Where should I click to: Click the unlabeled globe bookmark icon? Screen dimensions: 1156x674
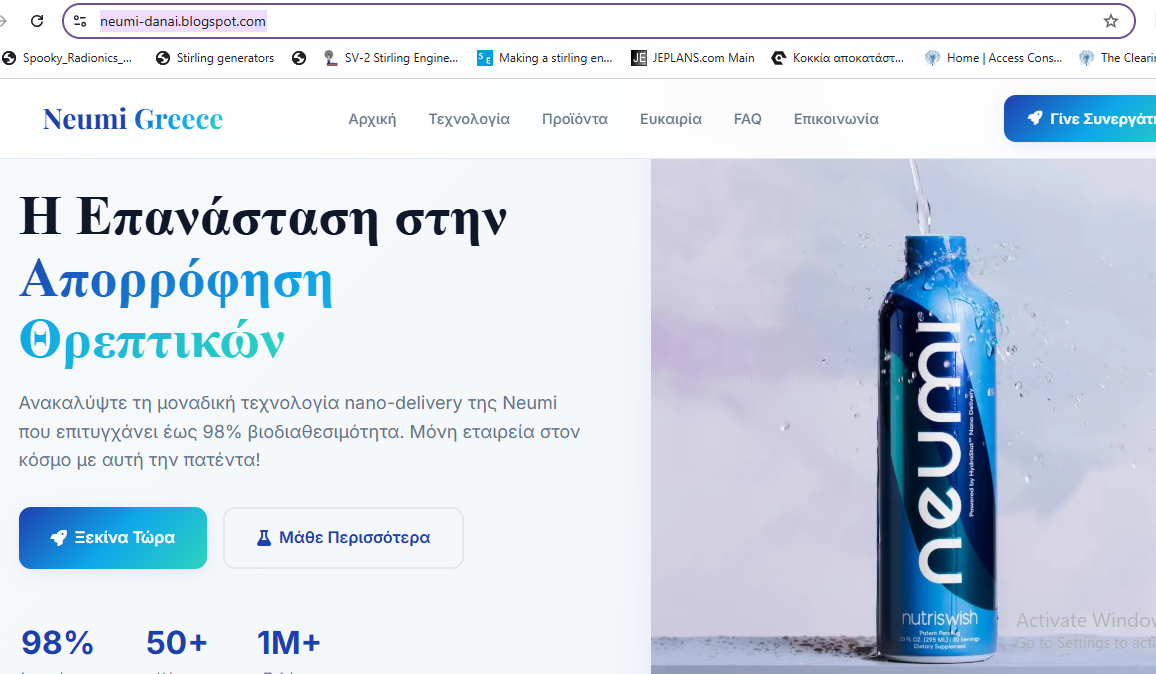pos(299,58)
